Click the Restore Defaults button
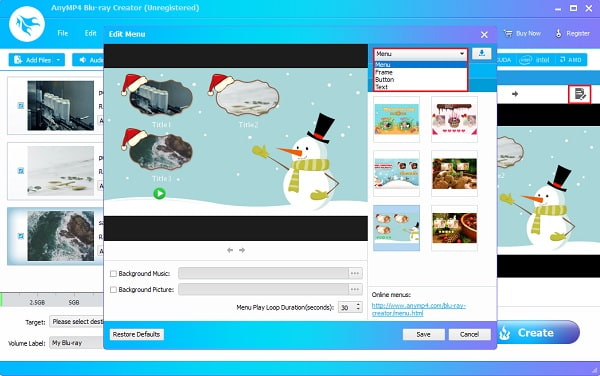 (x=137, y=334)
